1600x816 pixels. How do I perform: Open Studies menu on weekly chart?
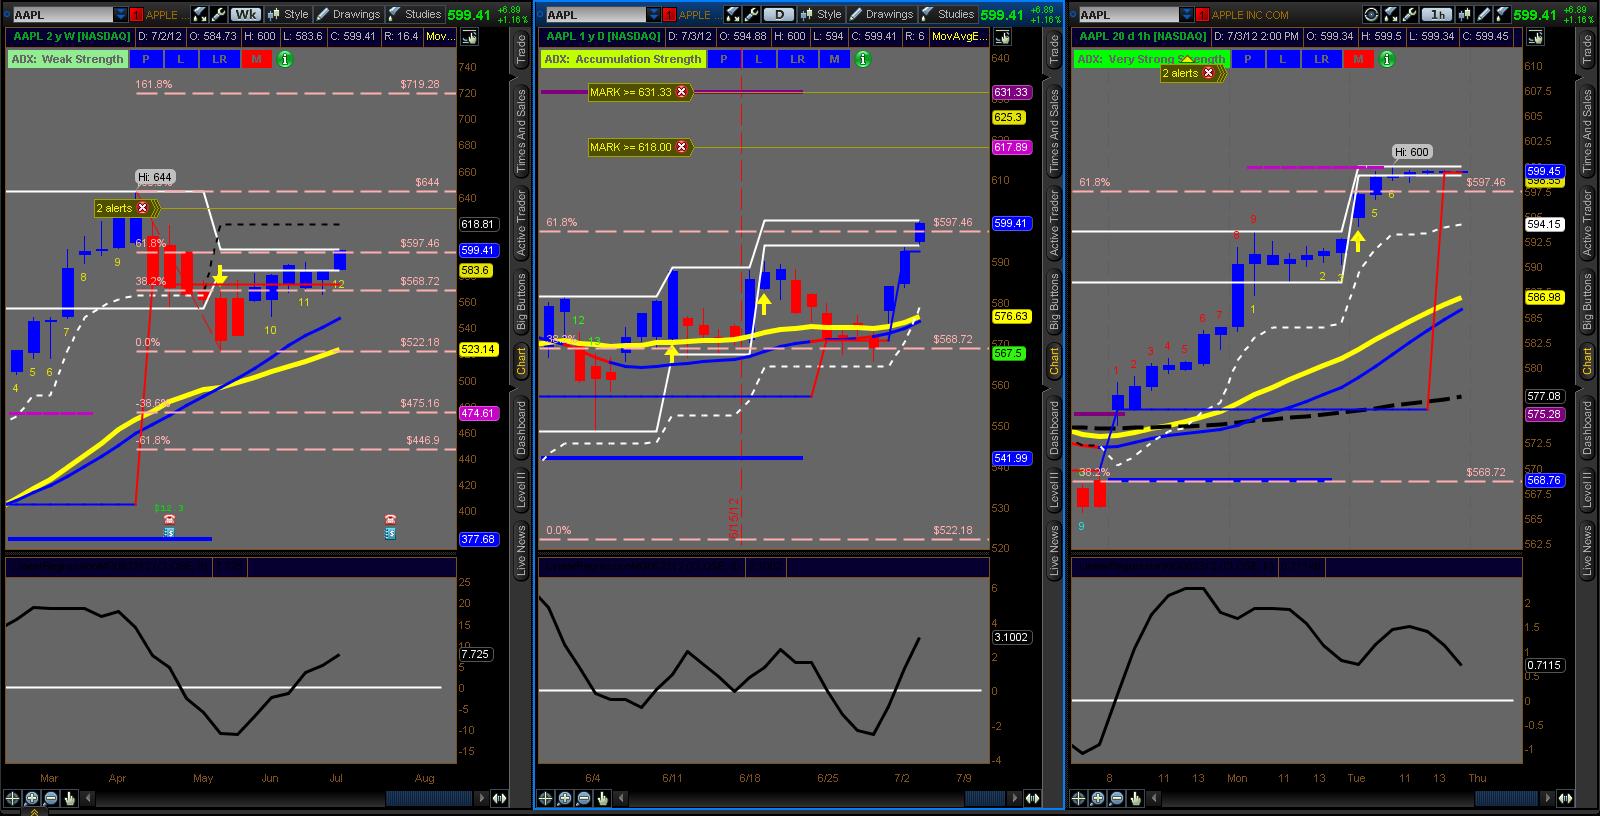416,15
